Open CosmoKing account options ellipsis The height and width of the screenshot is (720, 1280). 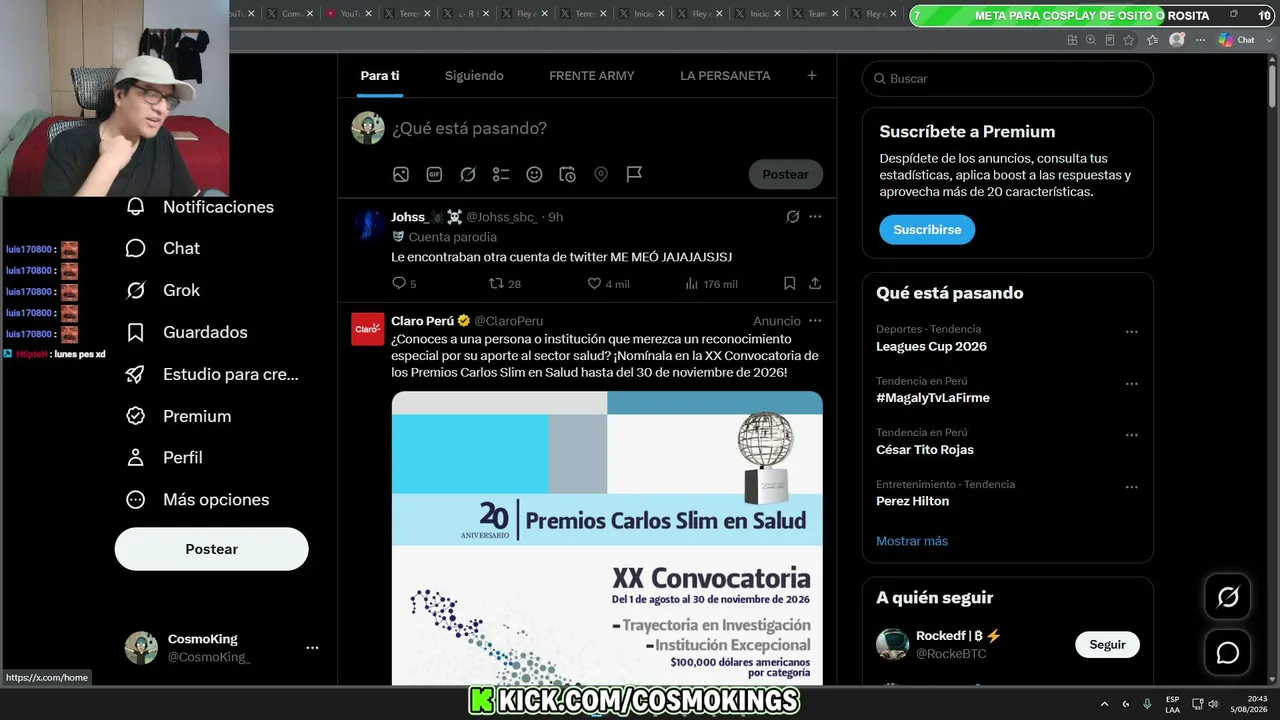point(312,648)
